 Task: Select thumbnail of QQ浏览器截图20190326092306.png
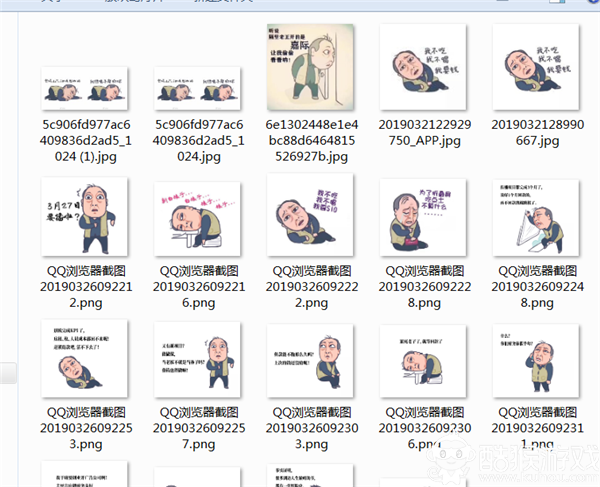click(x=423, y=361)
